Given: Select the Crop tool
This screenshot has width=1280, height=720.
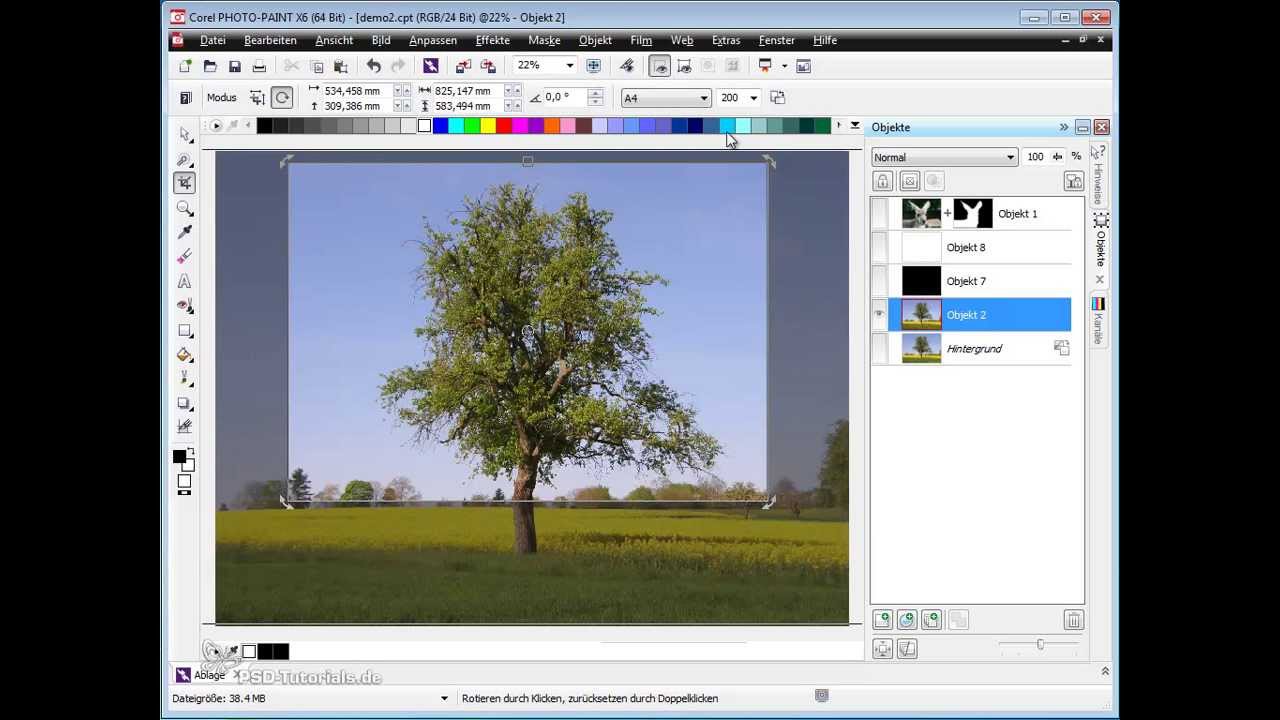Looking at the screenshot, I should 185,183.
